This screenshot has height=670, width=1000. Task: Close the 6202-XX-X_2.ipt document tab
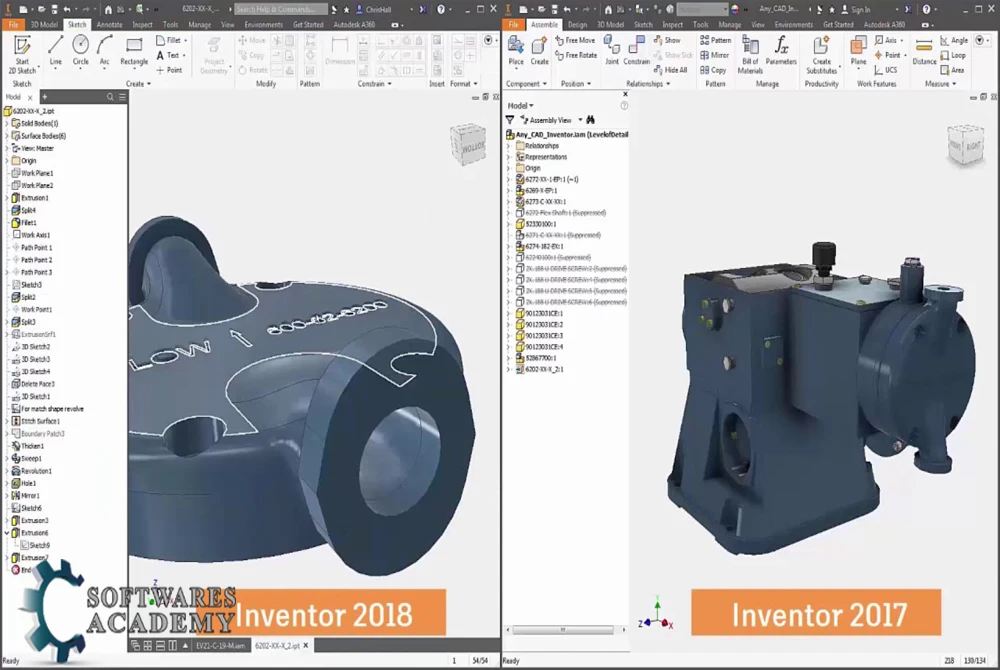[x=305, y=646]
